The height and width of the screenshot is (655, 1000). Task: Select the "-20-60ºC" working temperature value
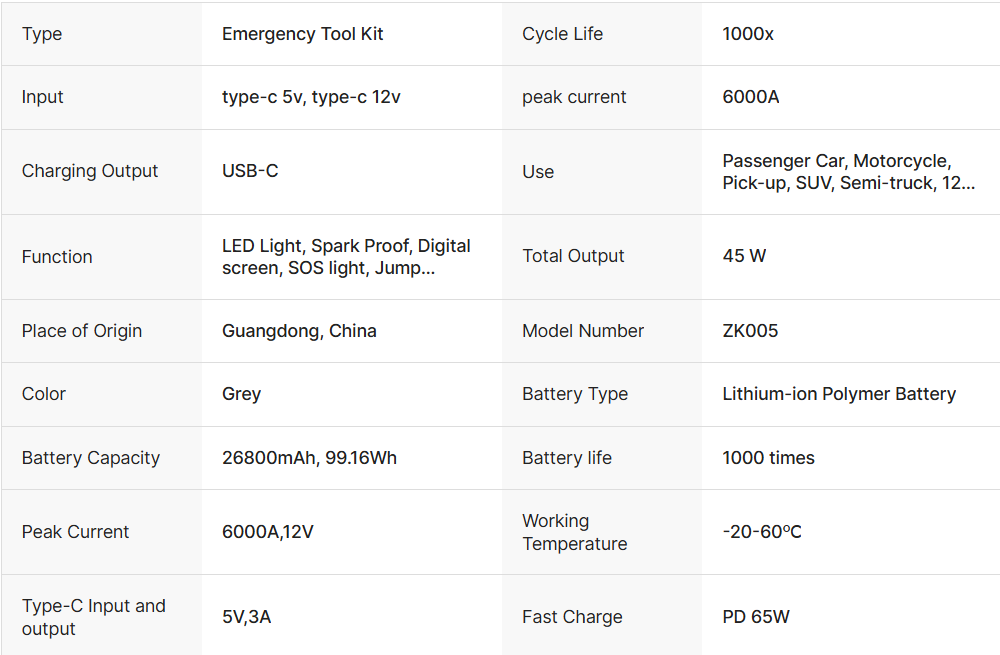tap(762, 532)
